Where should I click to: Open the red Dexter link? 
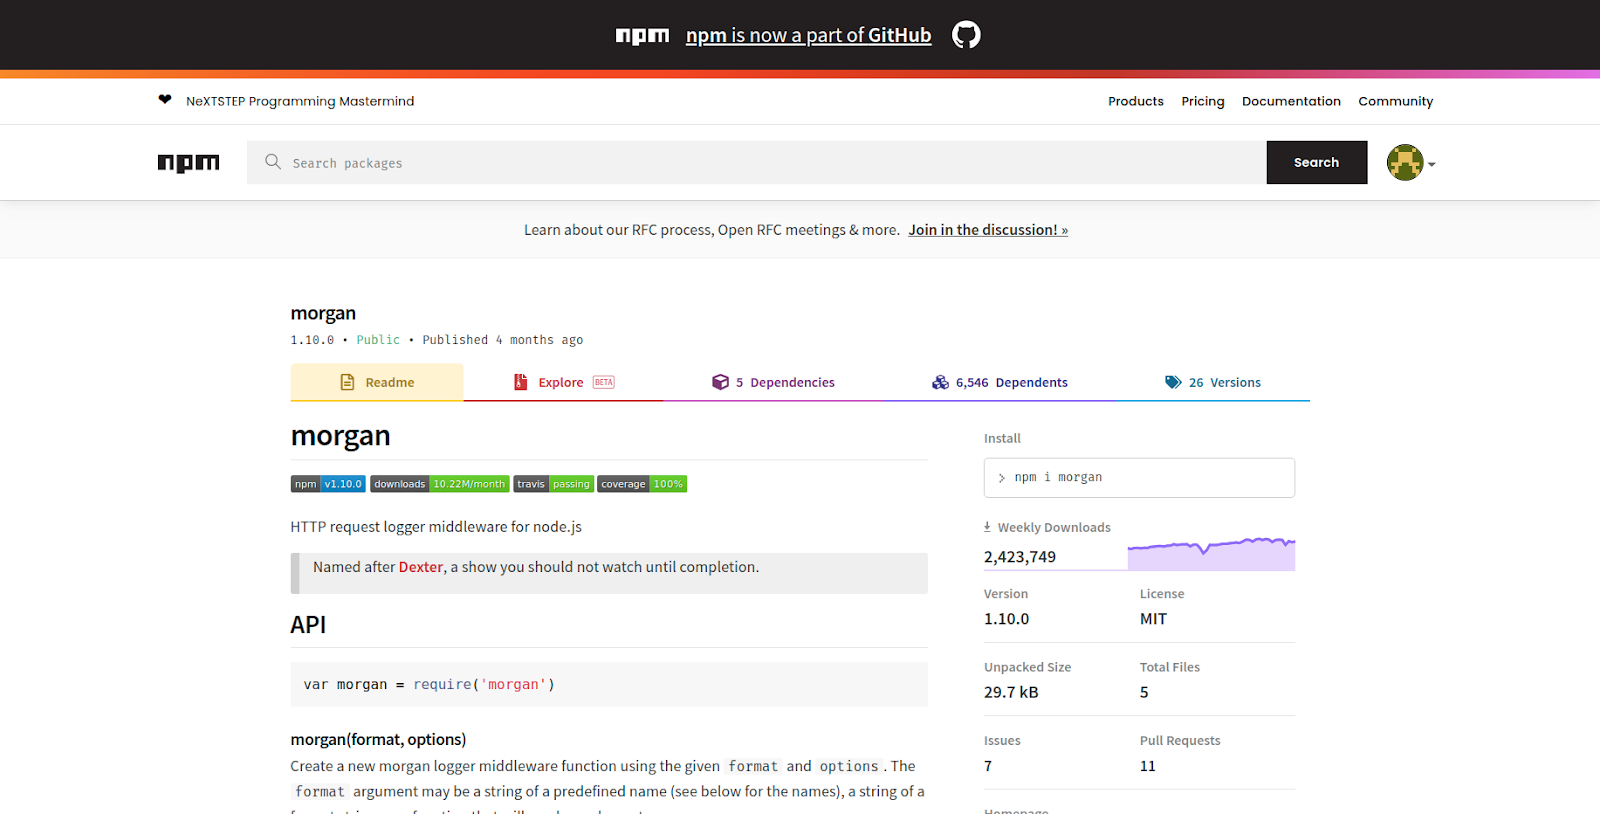pos(421,567)
